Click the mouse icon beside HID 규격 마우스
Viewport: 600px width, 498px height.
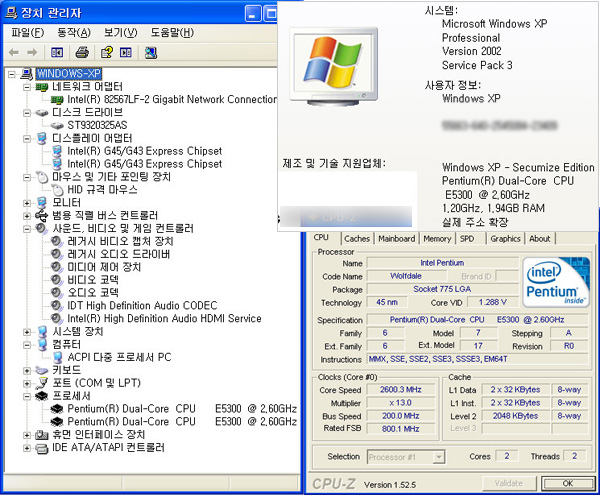click(57, 189)
